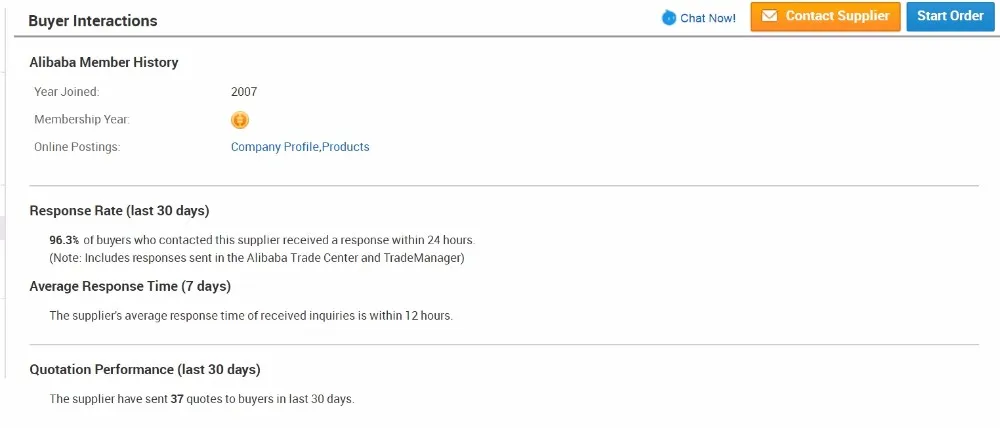Click the Response Rate (last 30 days) heading
This screenshot has height=428, width=1000.
pyautogui.click(x=119, y=211)
